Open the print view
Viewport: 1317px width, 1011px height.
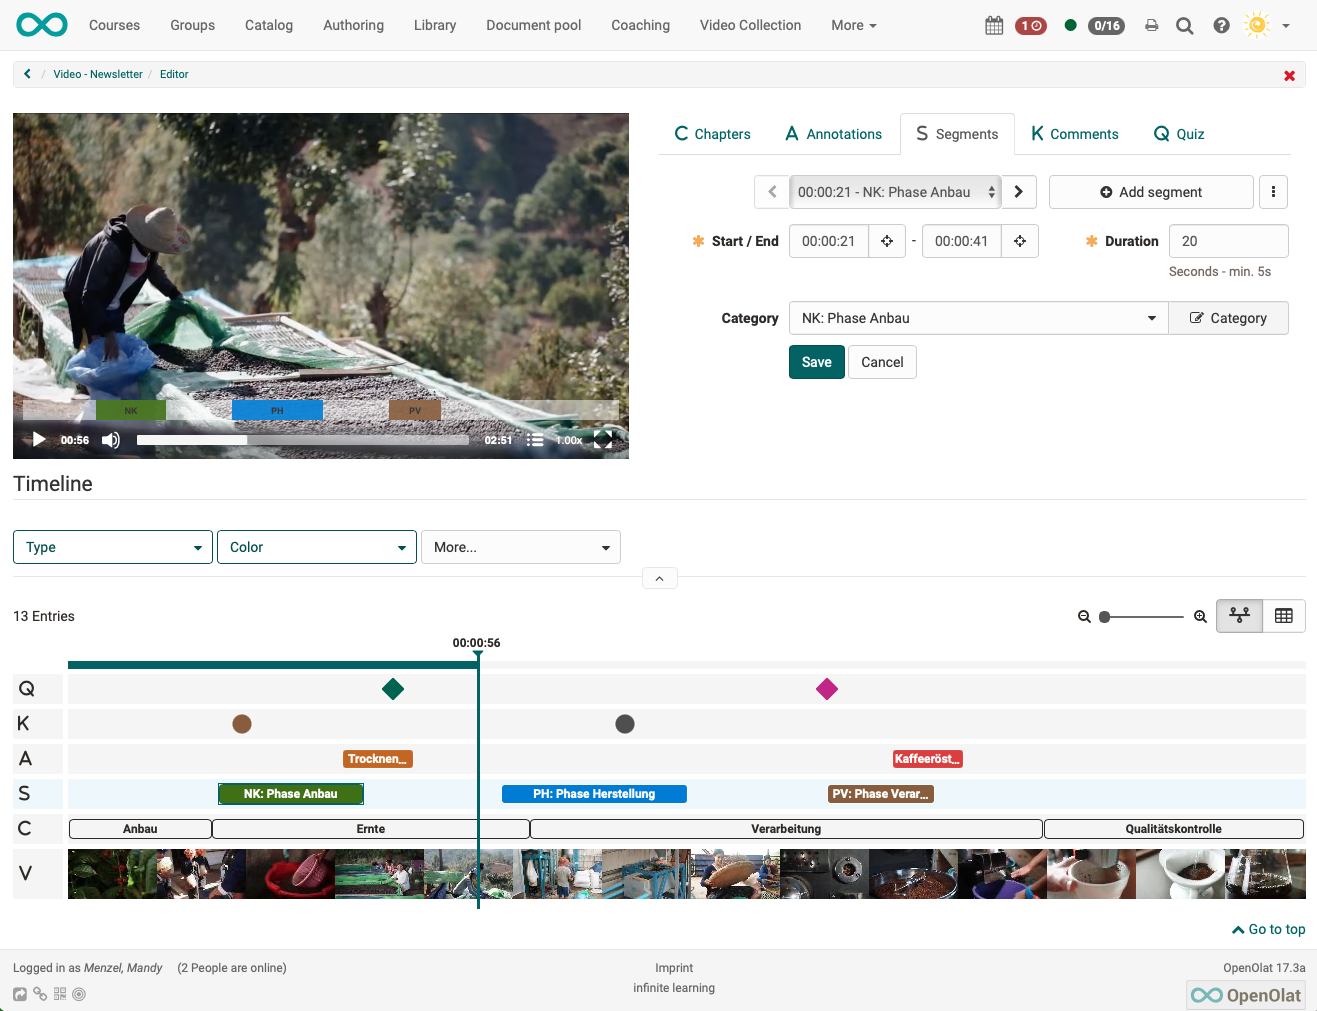(x=1151, y=25)
